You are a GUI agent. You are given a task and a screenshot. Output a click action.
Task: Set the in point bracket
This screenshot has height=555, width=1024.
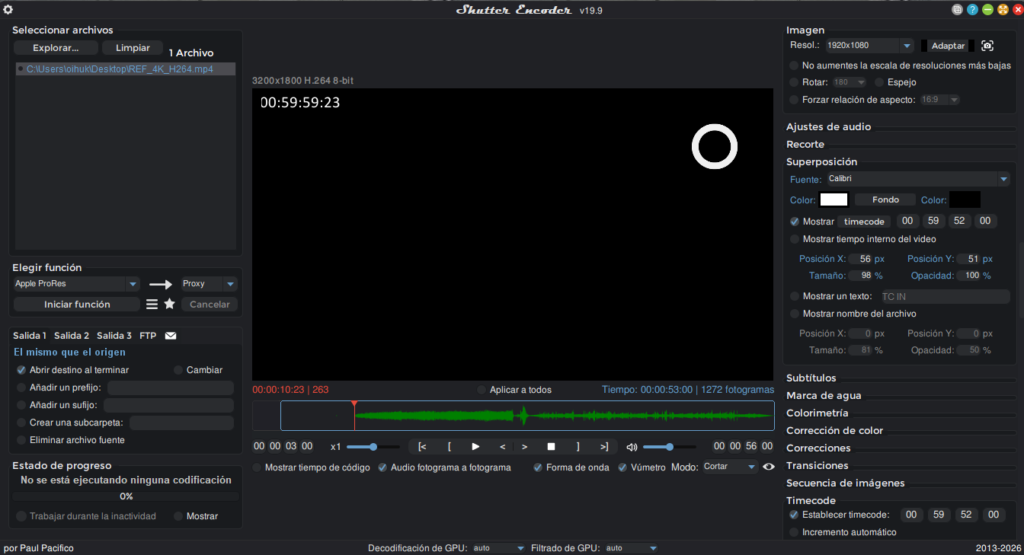[449, 447]
